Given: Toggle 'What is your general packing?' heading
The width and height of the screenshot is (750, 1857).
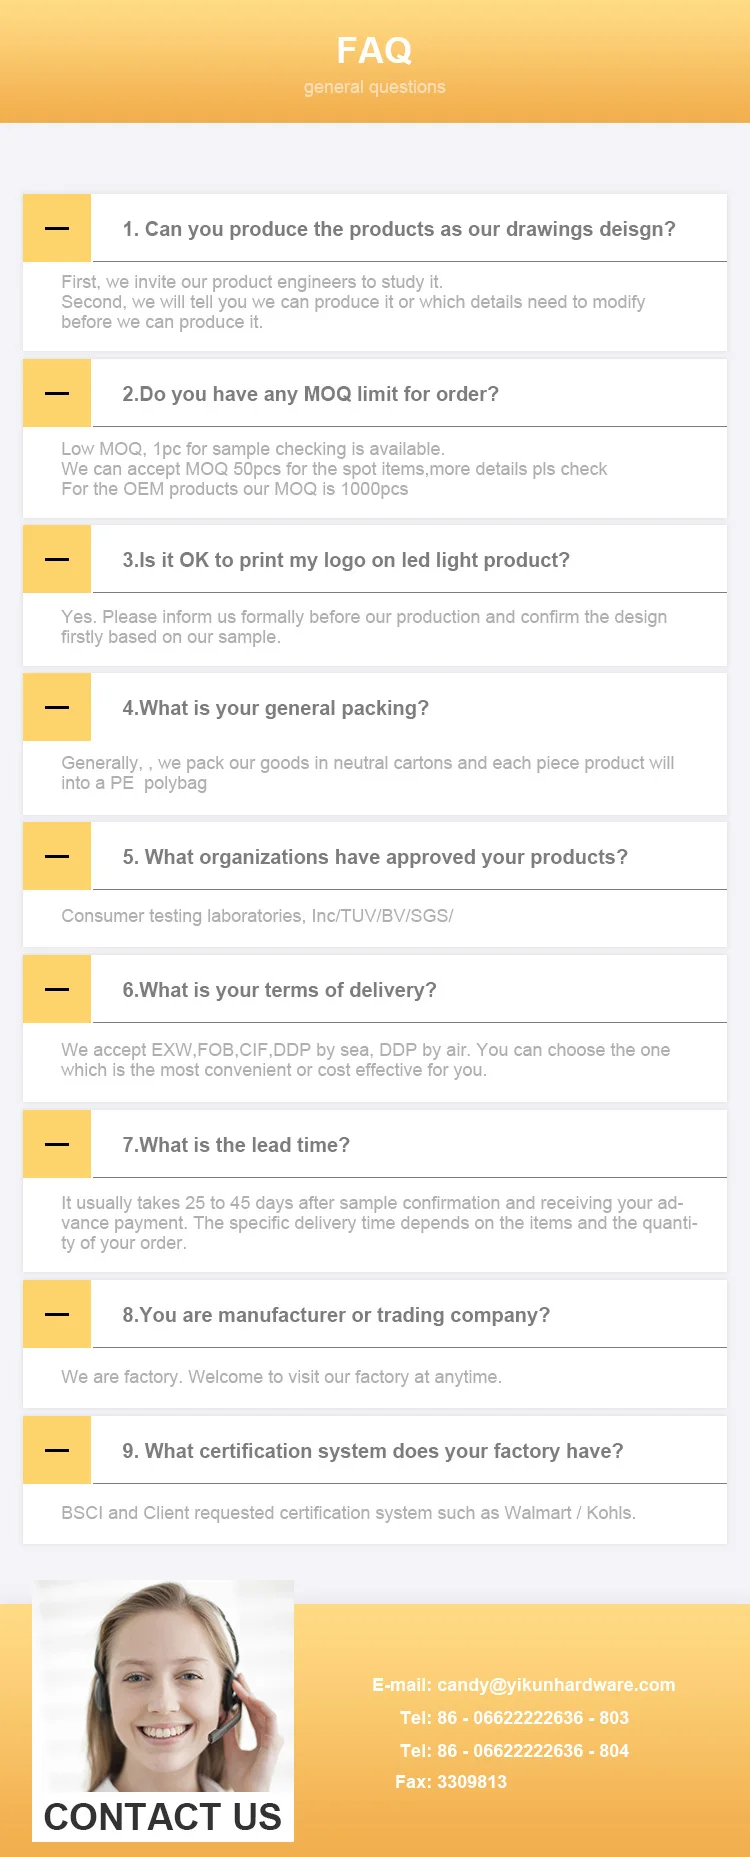Looking at the screenshot, I should [x=275, y=708].
